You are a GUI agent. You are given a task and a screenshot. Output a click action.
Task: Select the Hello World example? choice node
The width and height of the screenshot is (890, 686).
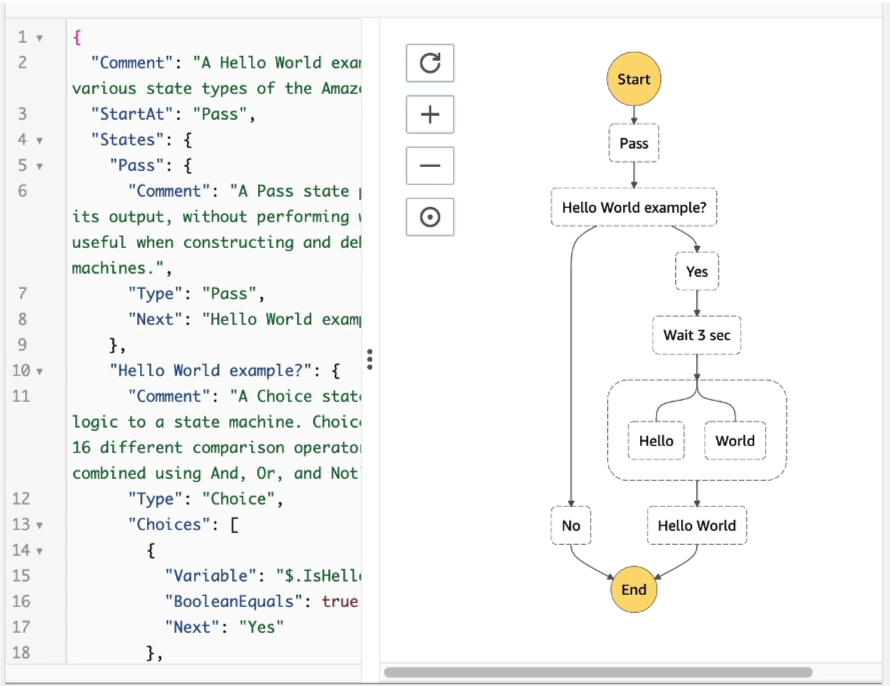(x=633, y=208)
